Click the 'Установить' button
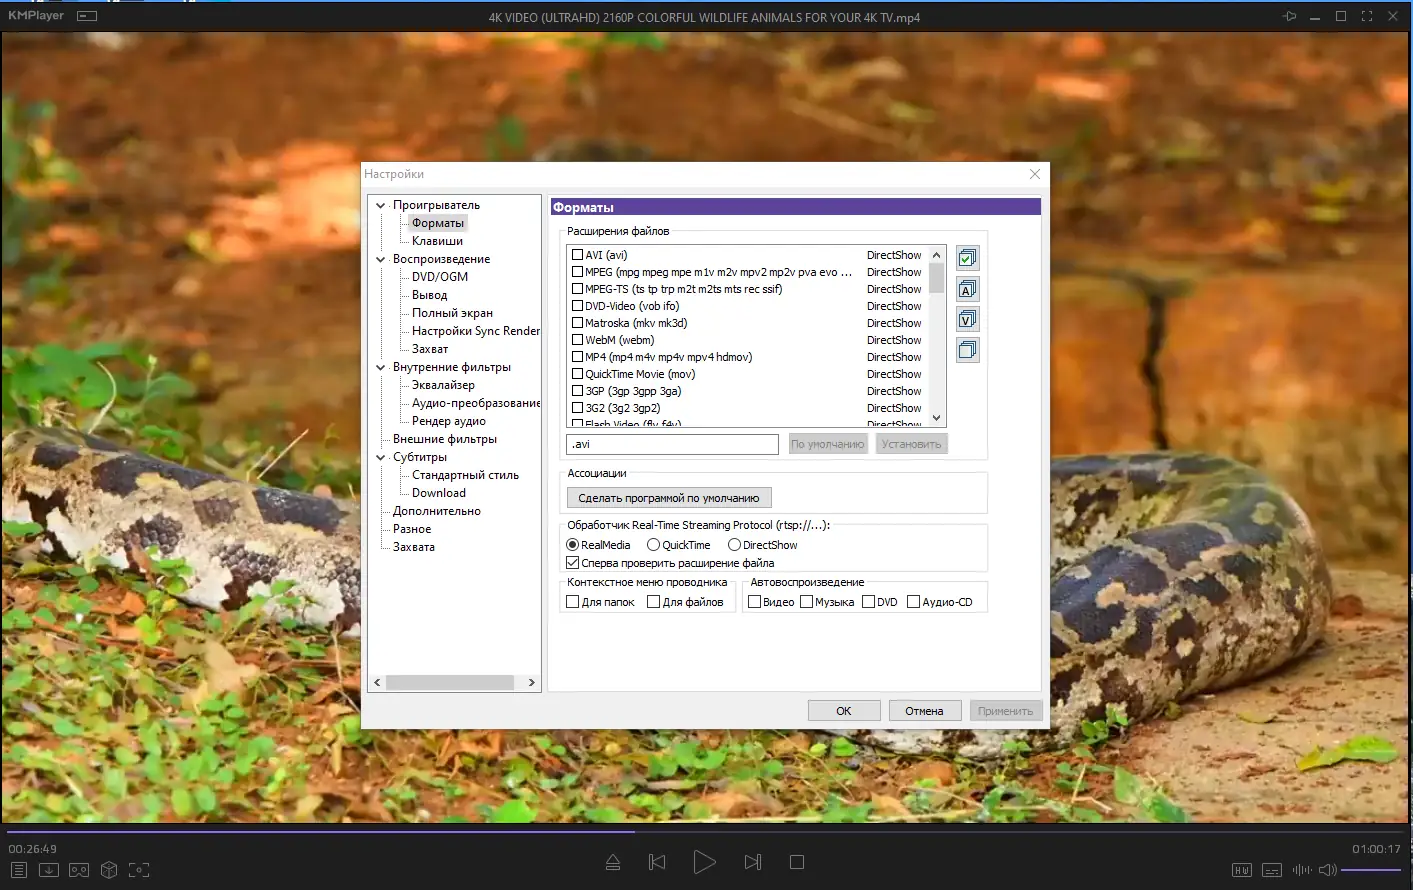This screenshot has width=1413, height=890. [911, 444]
